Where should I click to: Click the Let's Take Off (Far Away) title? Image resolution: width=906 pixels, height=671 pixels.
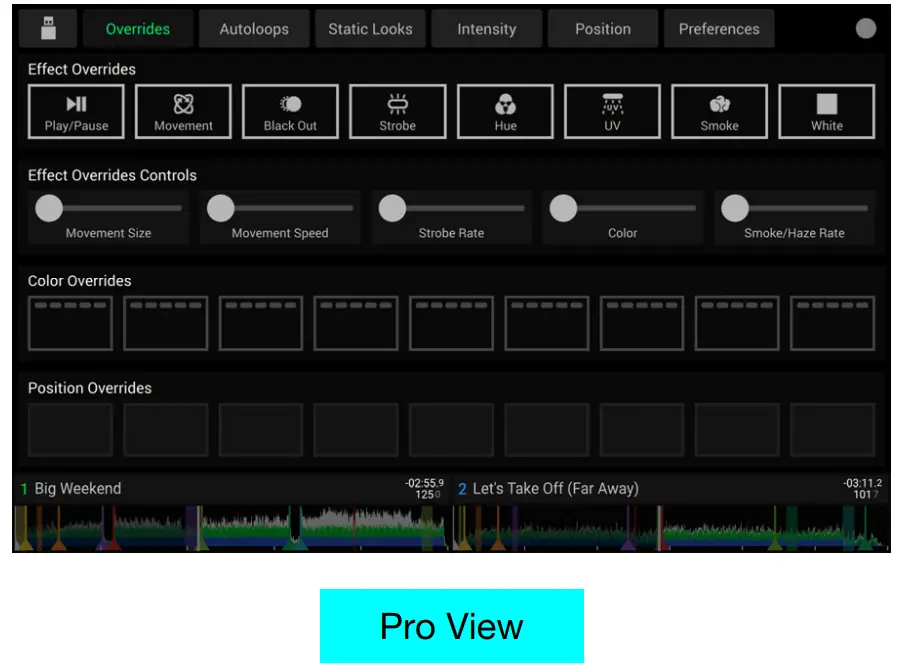click(555, 489)
